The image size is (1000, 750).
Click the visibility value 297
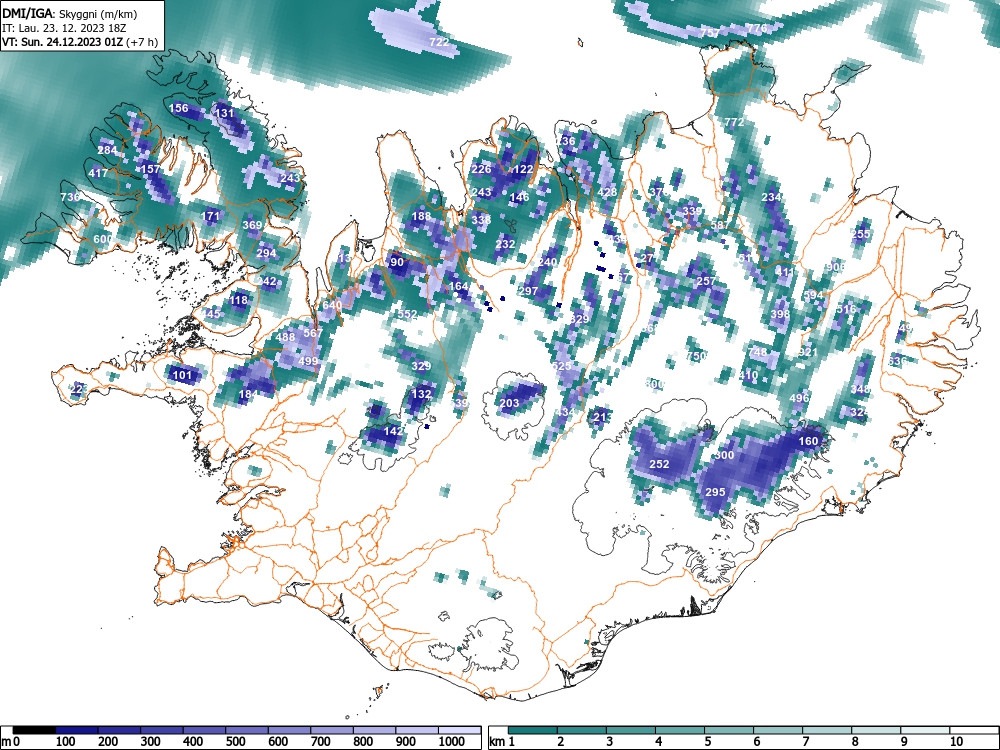pos(528,291)
